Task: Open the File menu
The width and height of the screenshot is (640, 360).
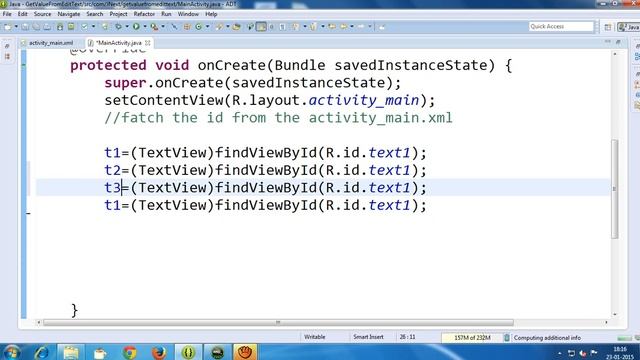Action: (7, 14)
